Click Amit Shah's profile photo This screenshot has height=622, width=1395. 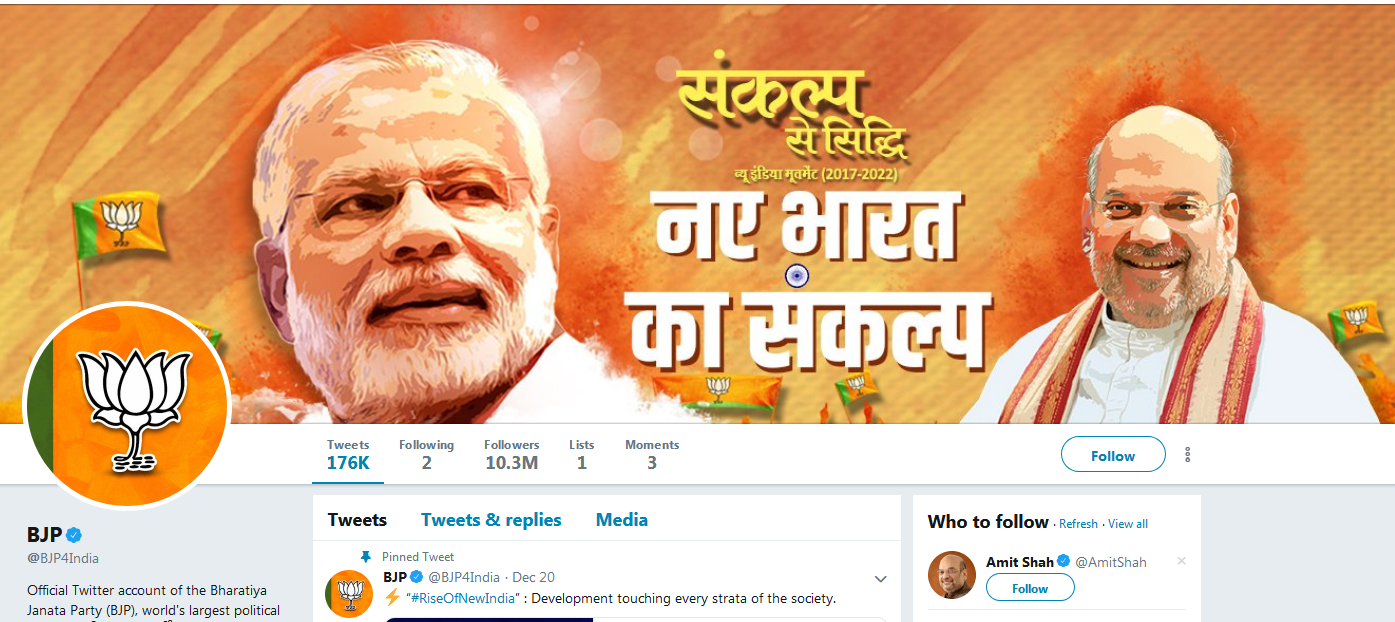(x=951, y=575)
